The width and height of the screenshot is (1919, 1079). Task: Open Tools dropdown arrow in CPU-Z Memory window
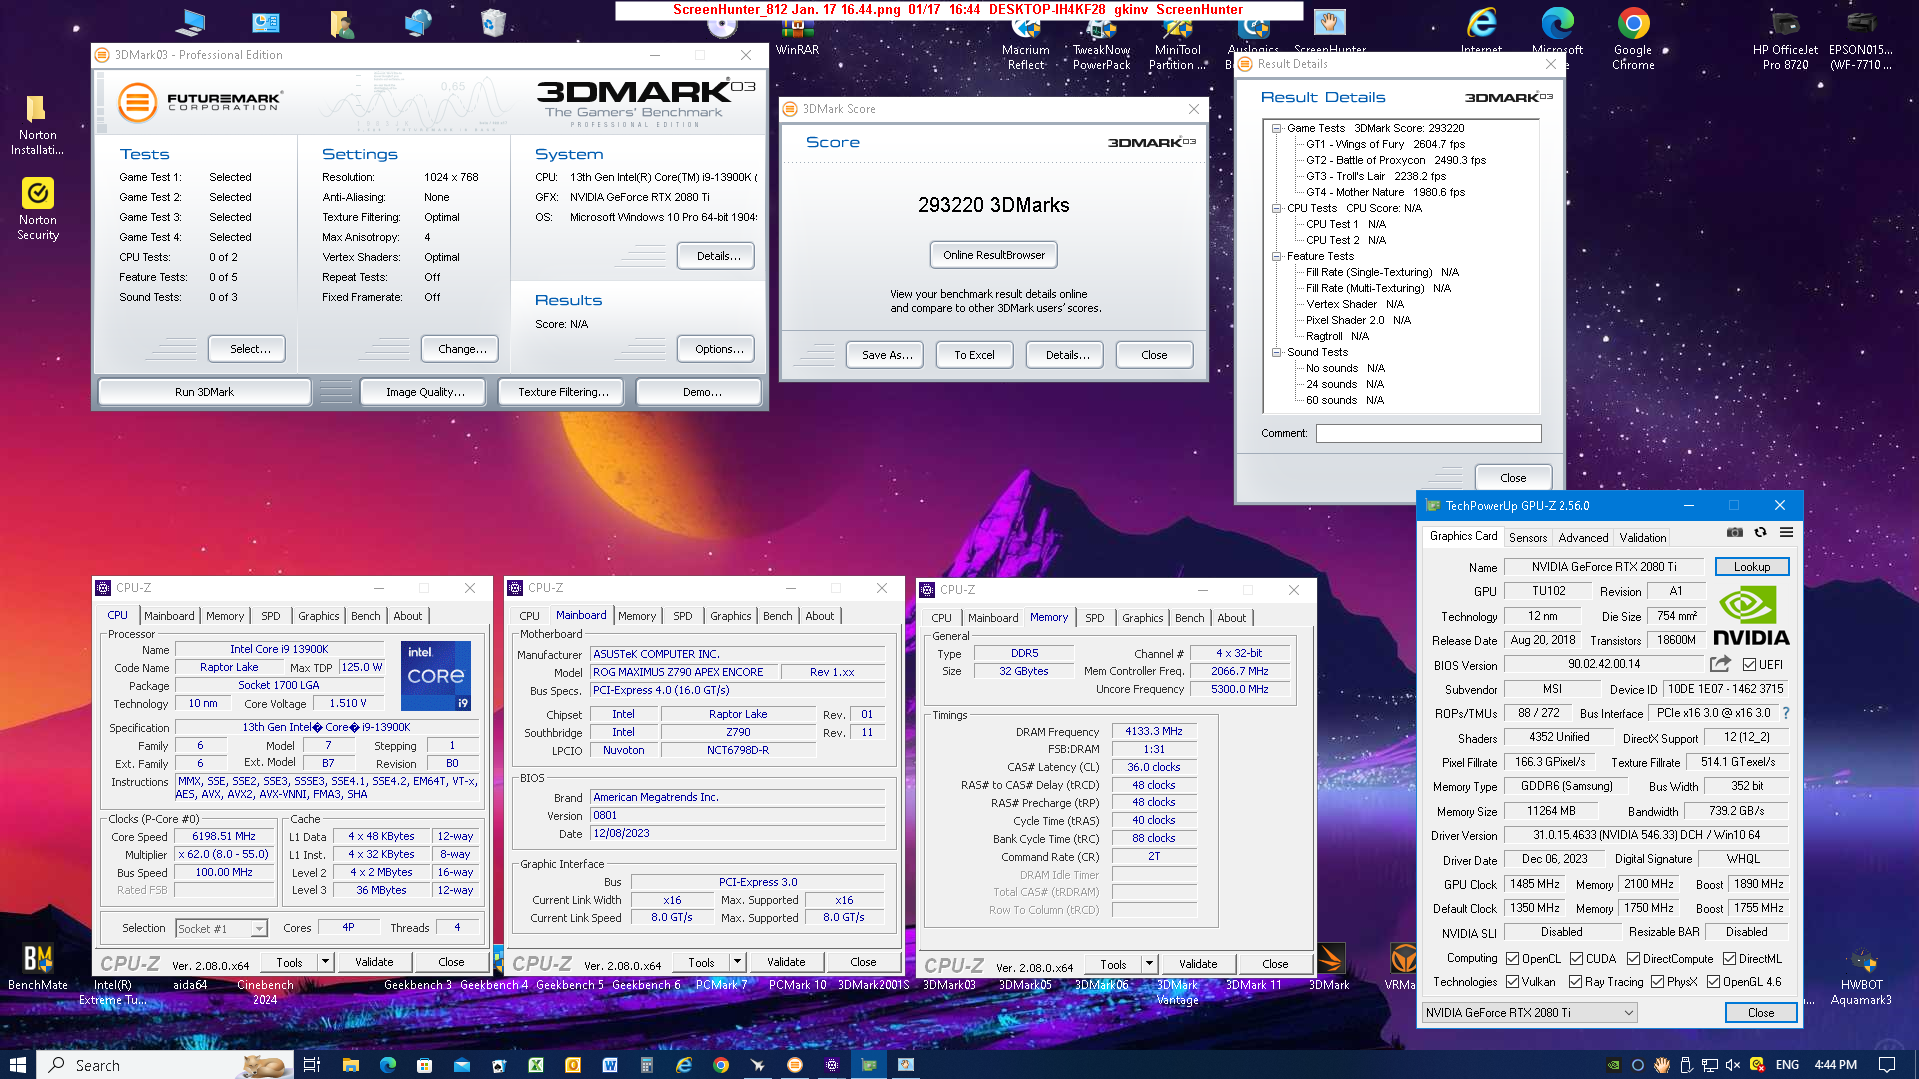click(x=1149, y=964)
